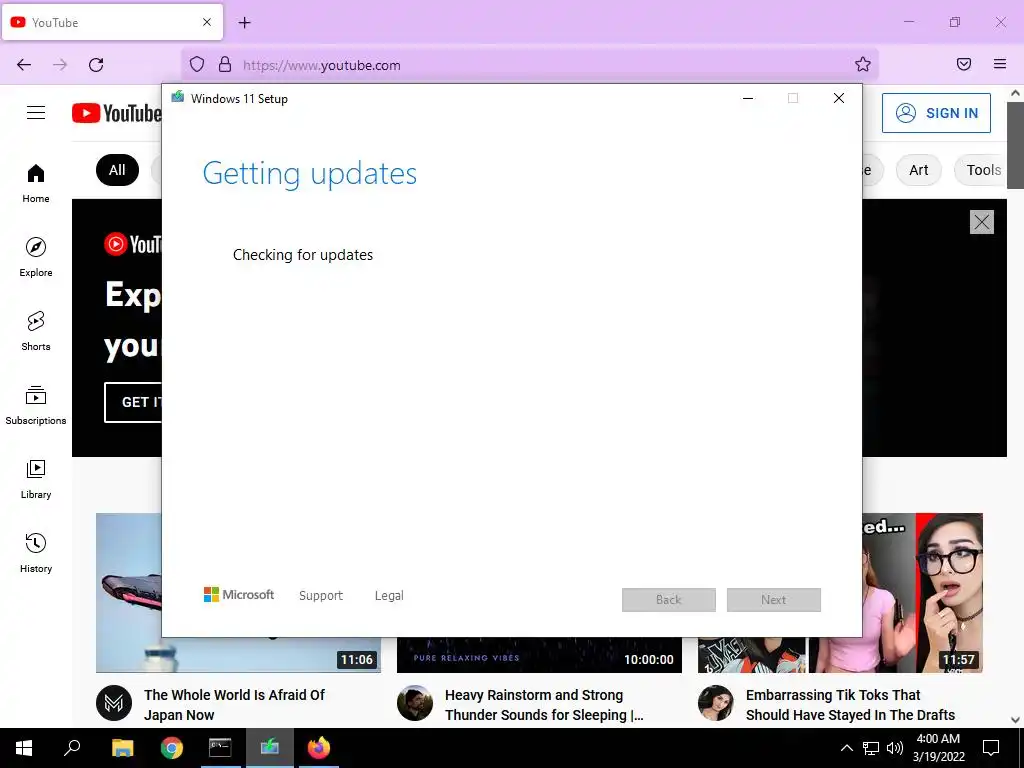Open Chrome from taskbar

point(172,748)
